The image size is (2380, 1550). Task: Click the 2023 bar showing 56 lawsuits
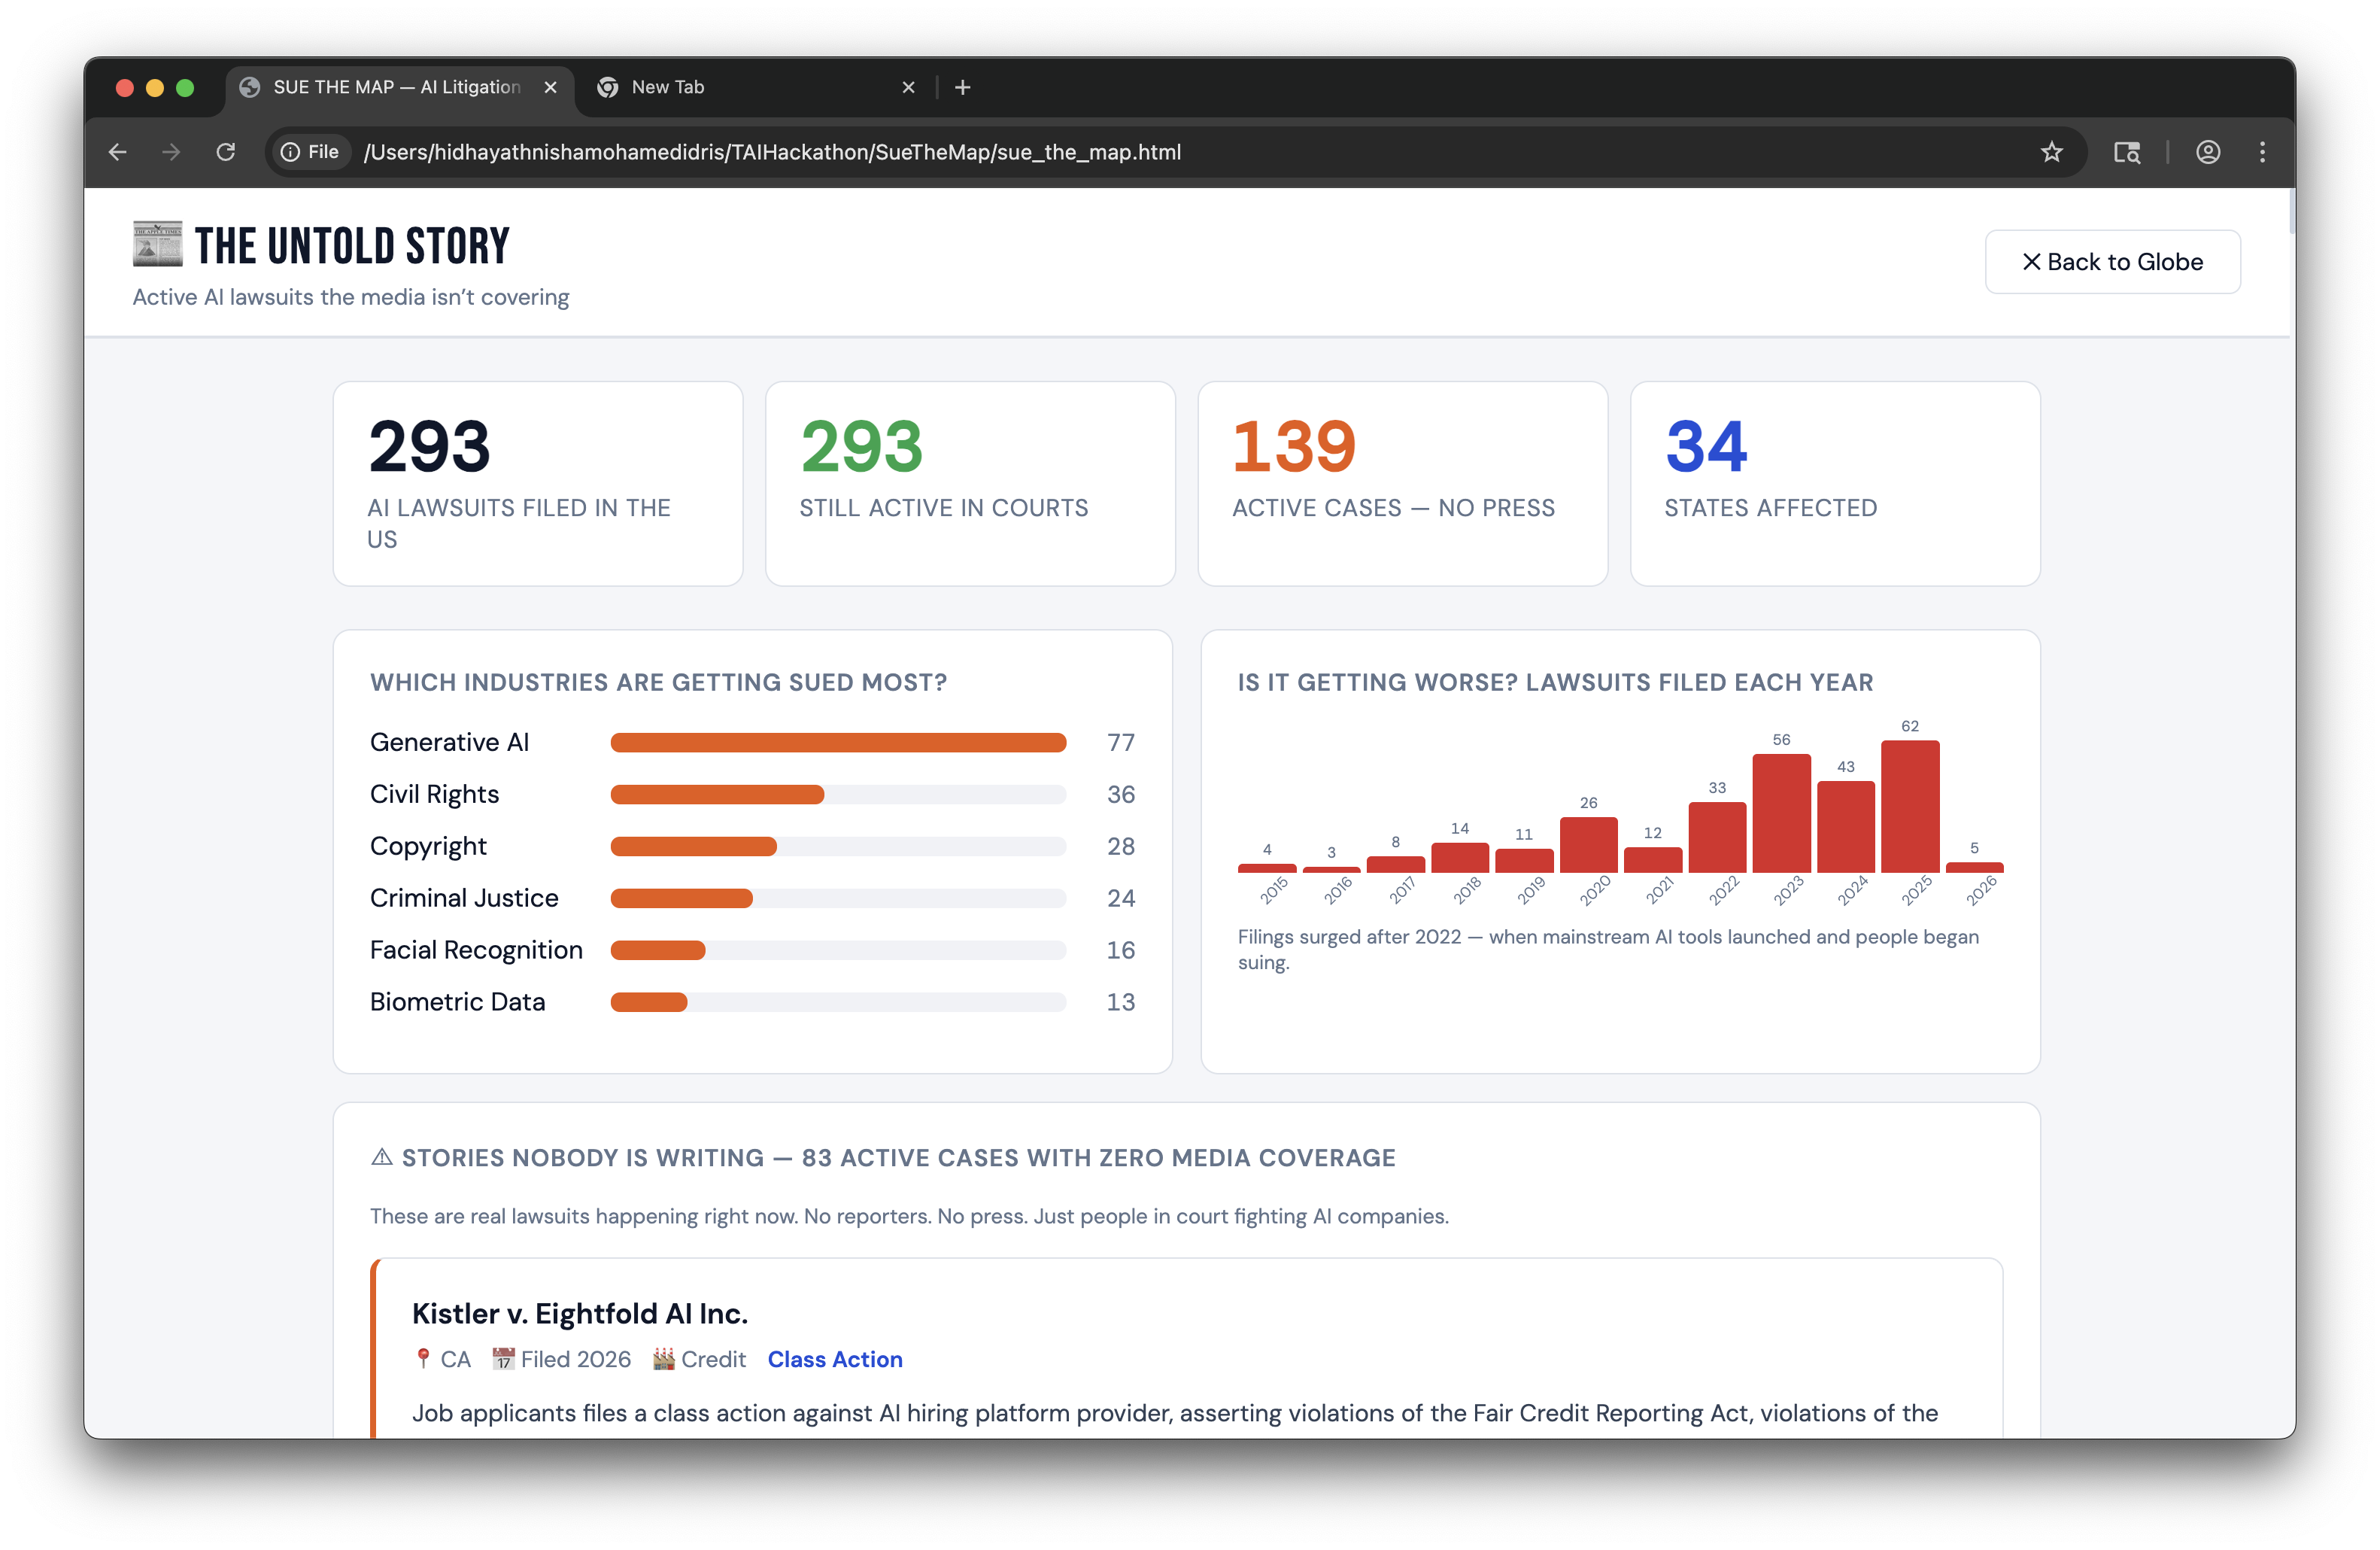pyautogui.click(x=1781, y=814)
